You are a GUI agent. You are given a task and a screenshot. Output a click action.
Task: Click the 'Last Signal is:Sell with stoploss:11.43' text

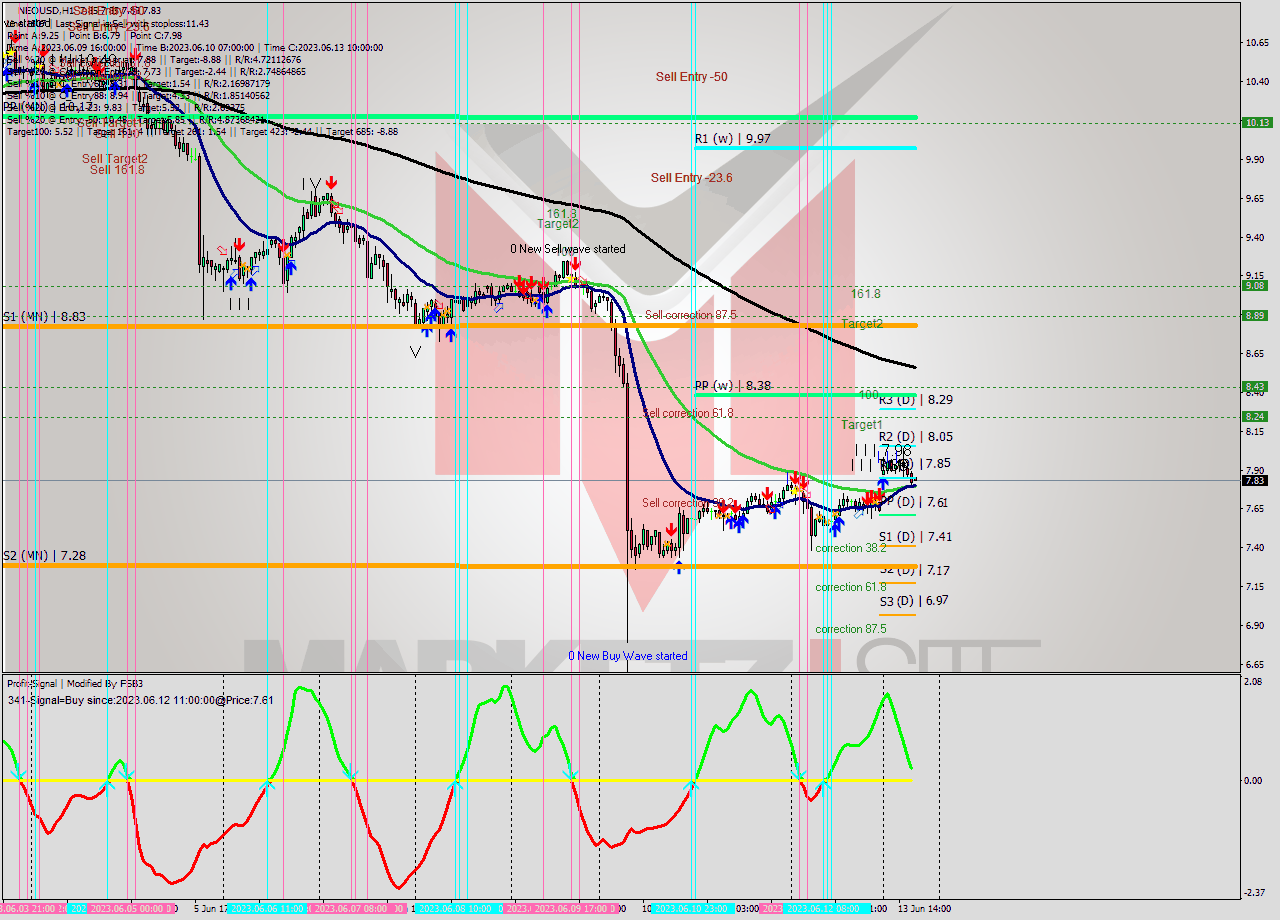pos(132,23)
